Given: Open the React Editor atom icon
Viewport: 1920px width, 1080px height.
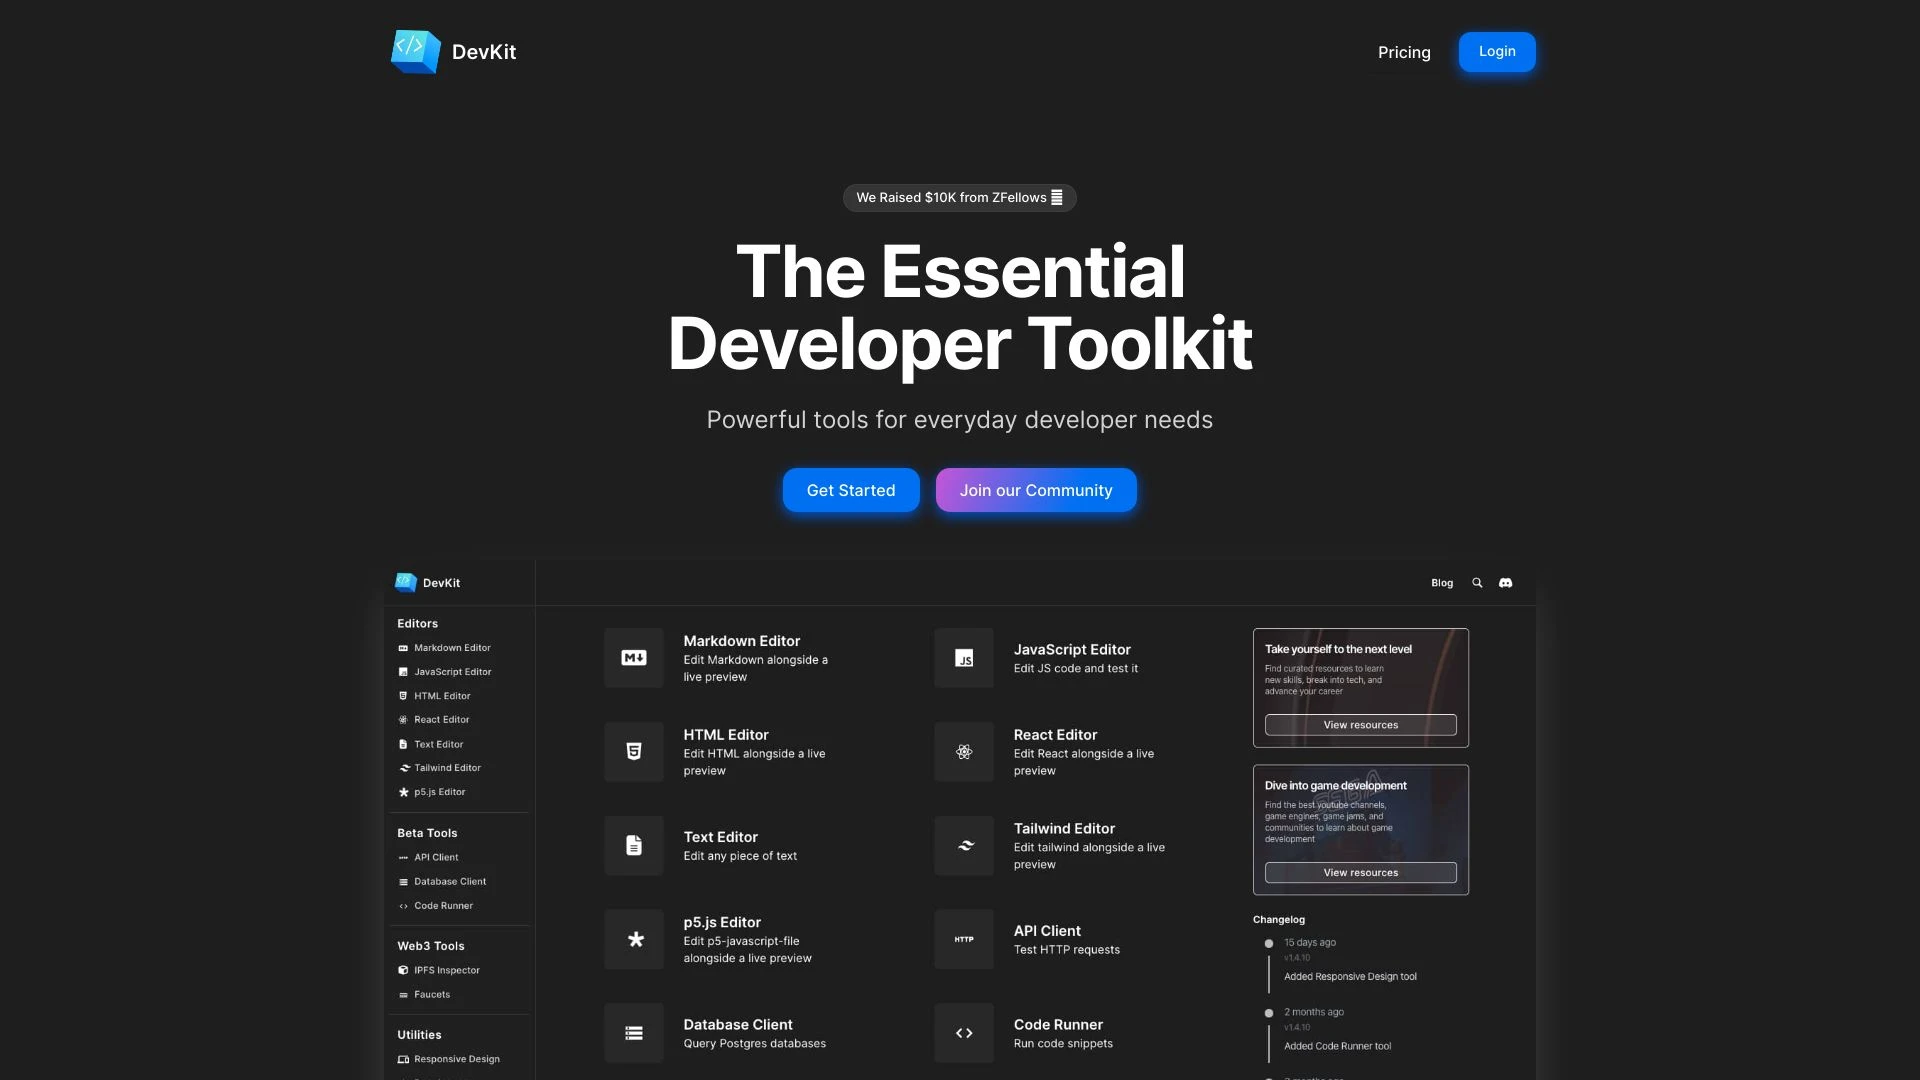Looking at the screenshot, I should tap(963, 751).
